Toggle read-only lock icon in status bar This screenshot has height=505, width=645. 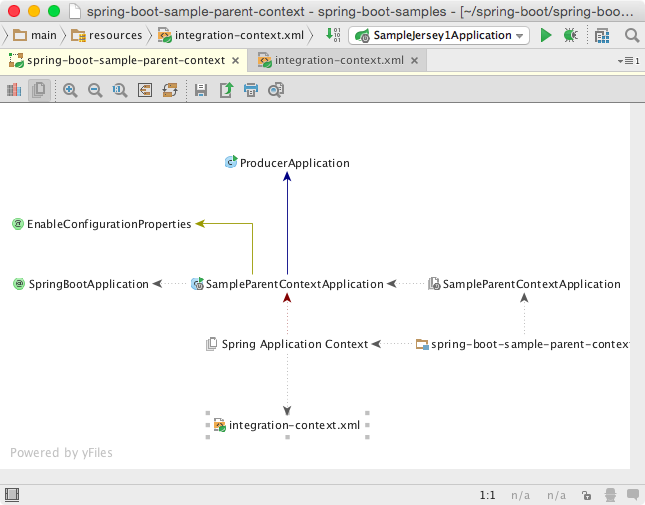point(586,495)
